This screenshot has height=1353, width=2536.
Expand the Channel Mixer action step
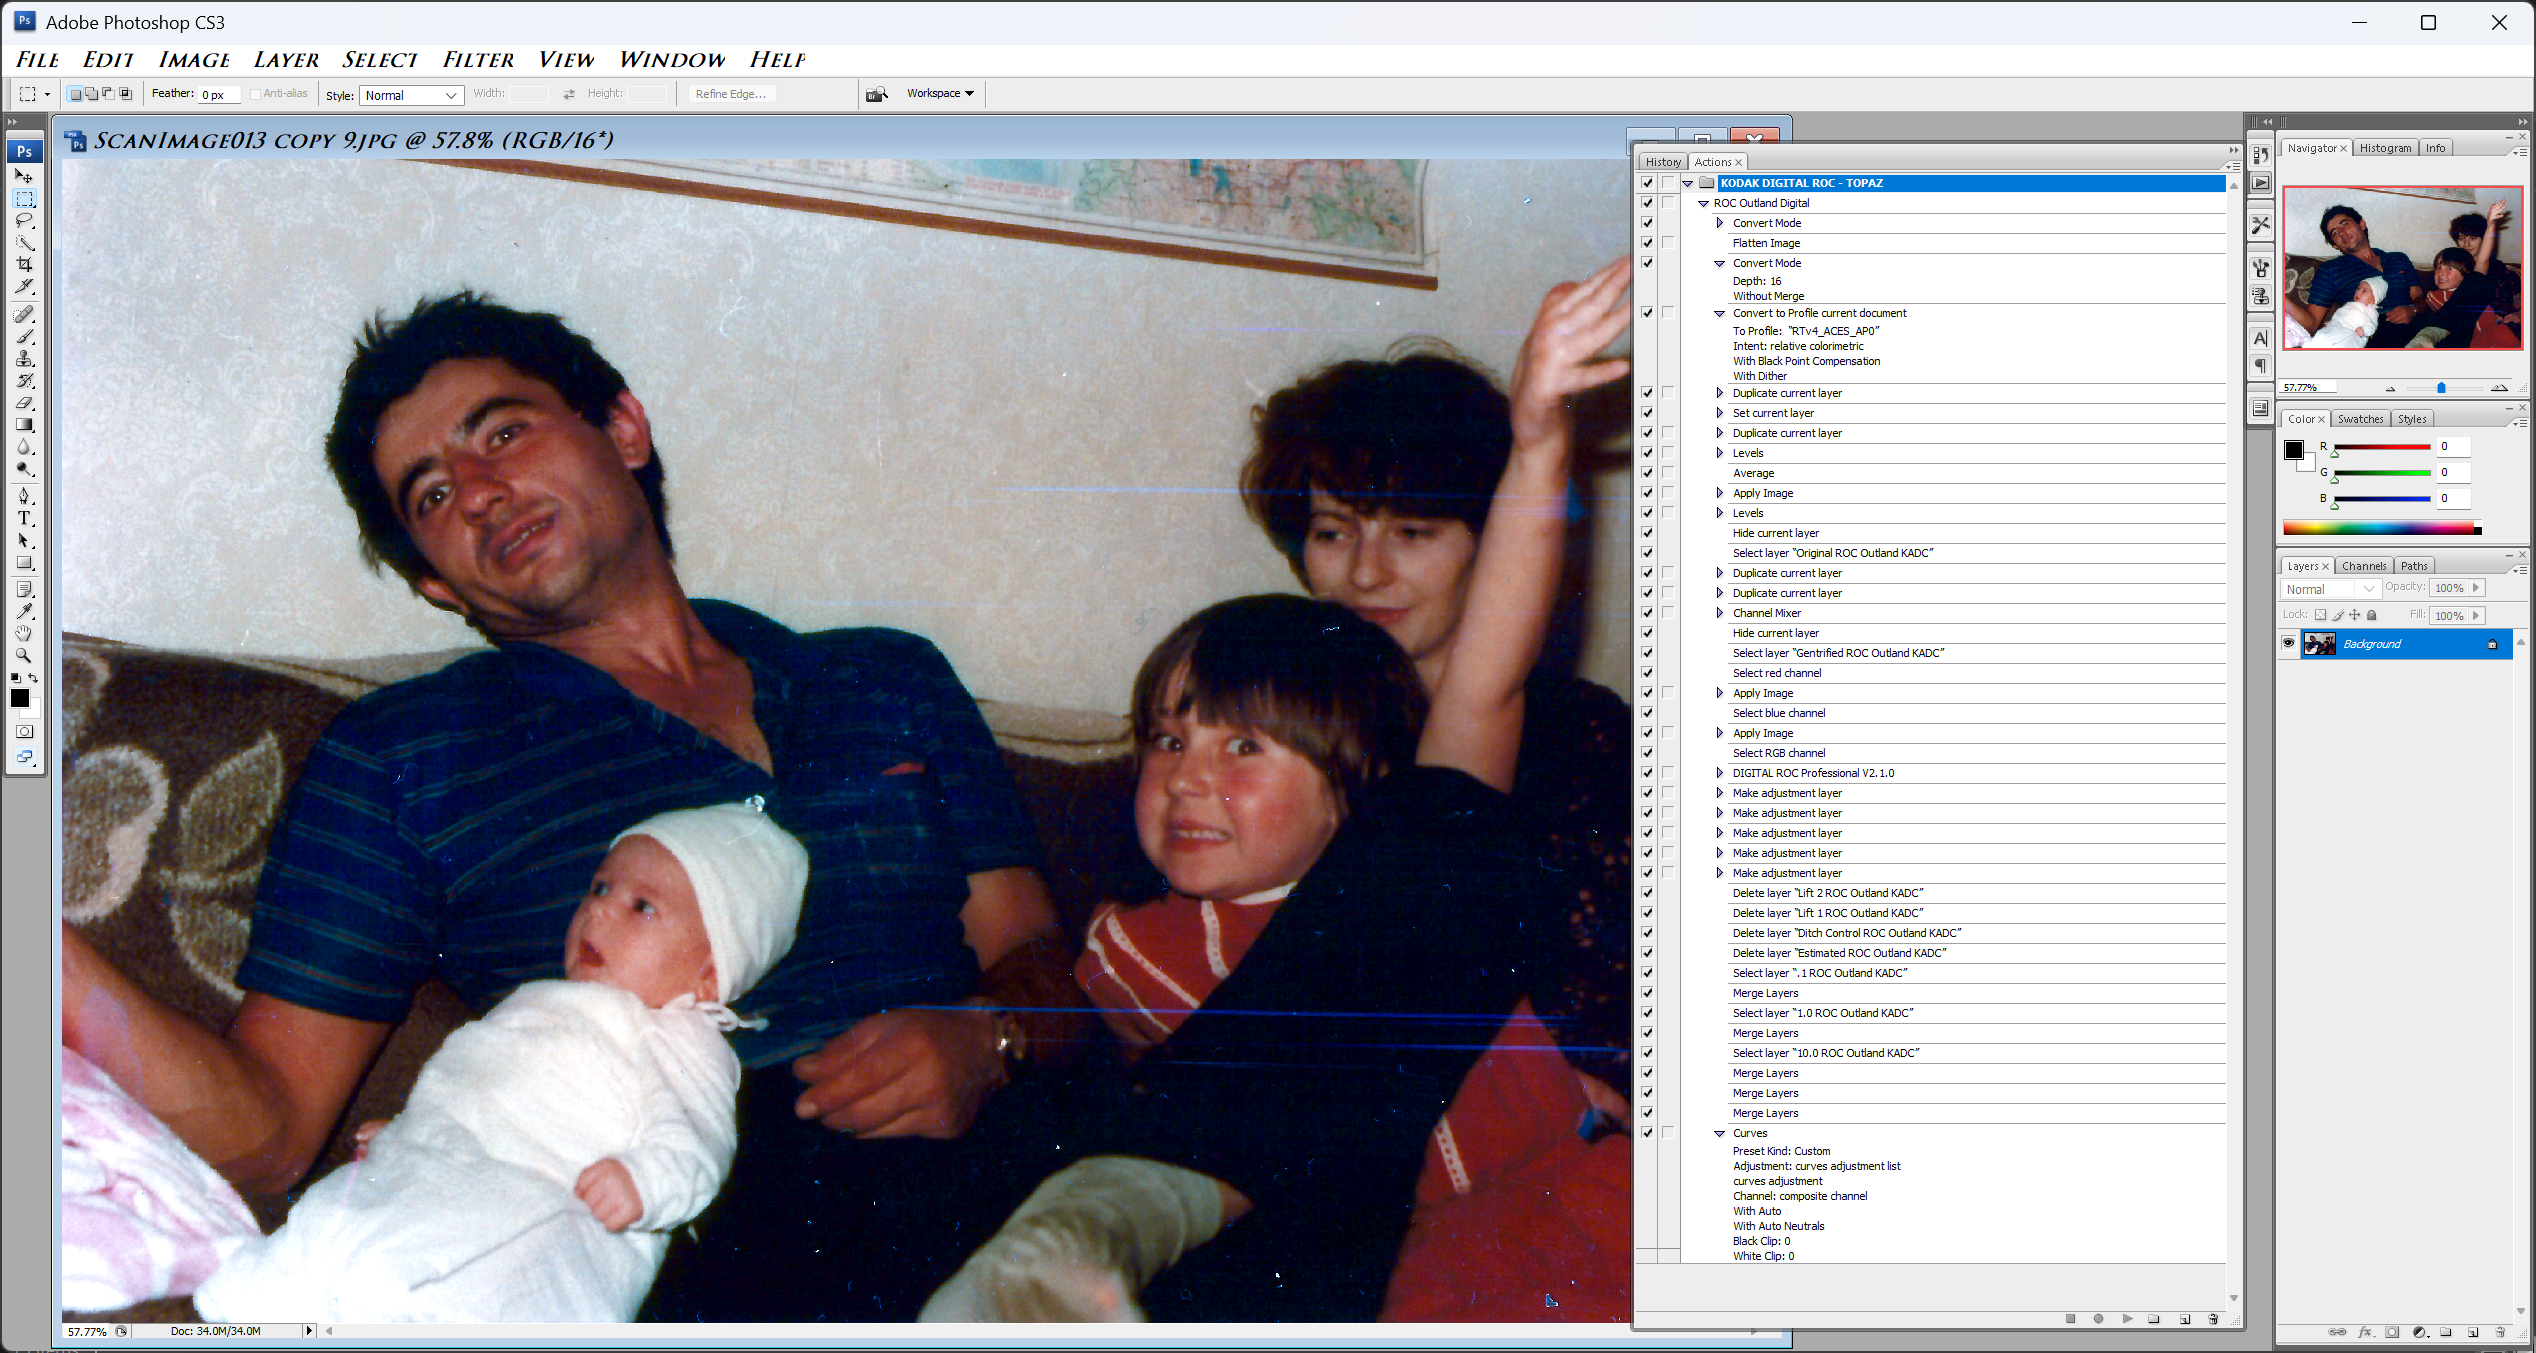pos(1719,613)
